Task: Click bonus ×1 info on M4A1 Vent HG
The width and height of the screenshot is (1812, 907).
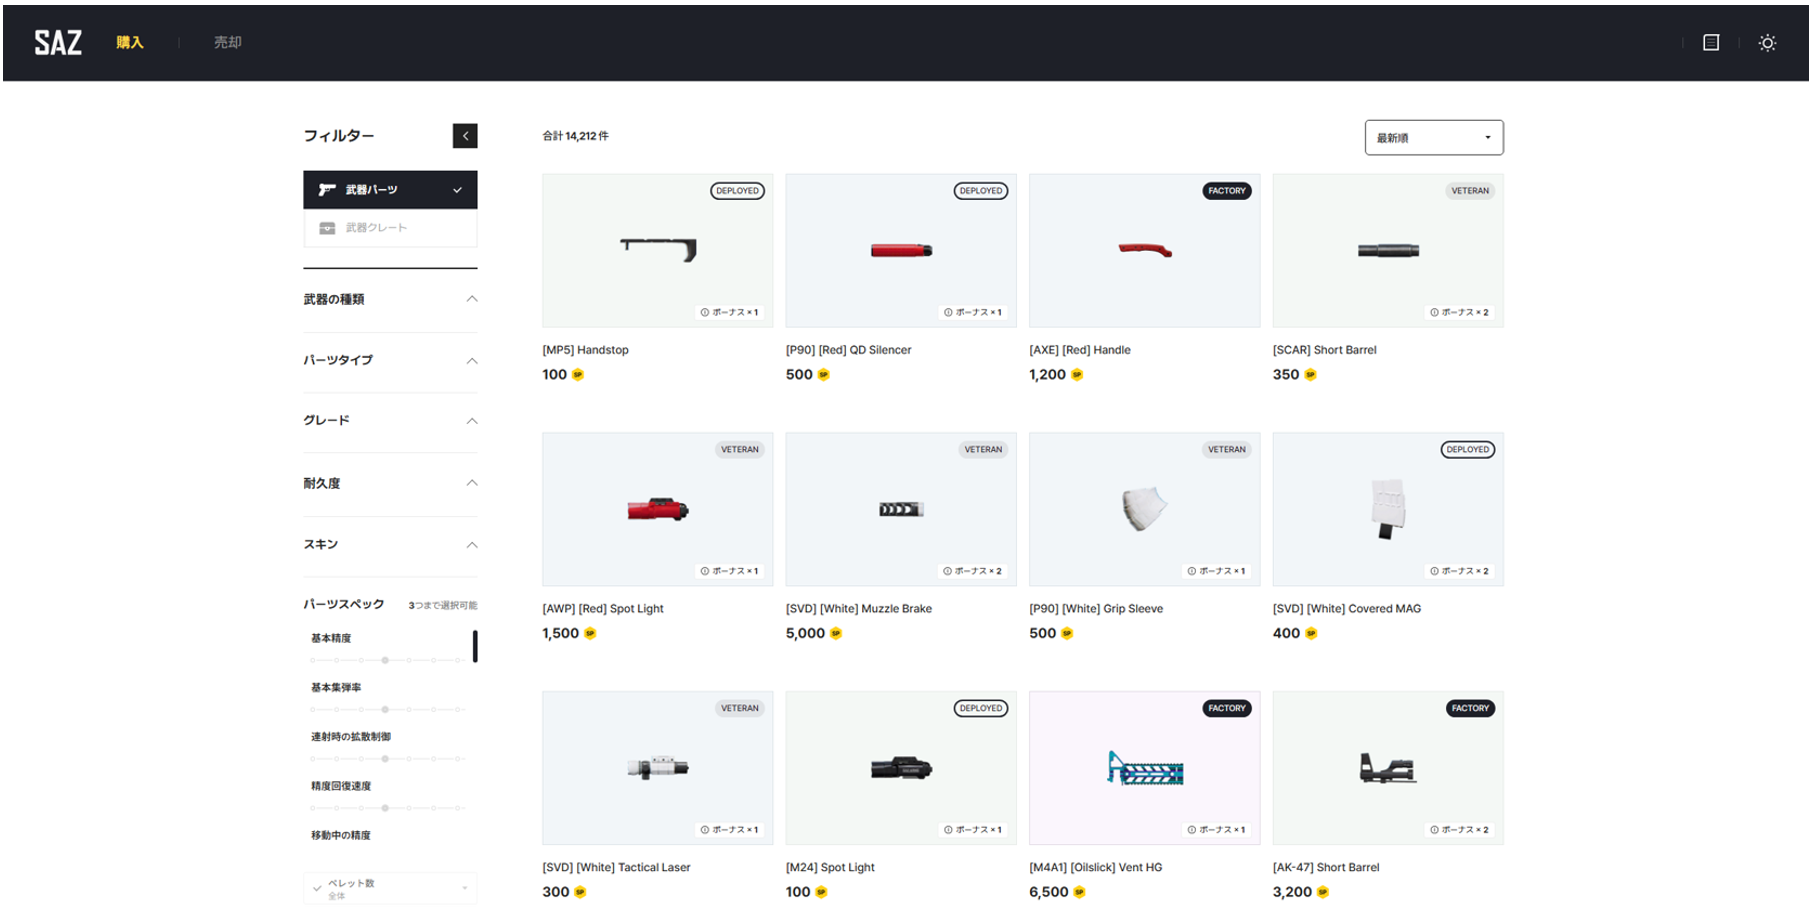Action: (1217, 831)
